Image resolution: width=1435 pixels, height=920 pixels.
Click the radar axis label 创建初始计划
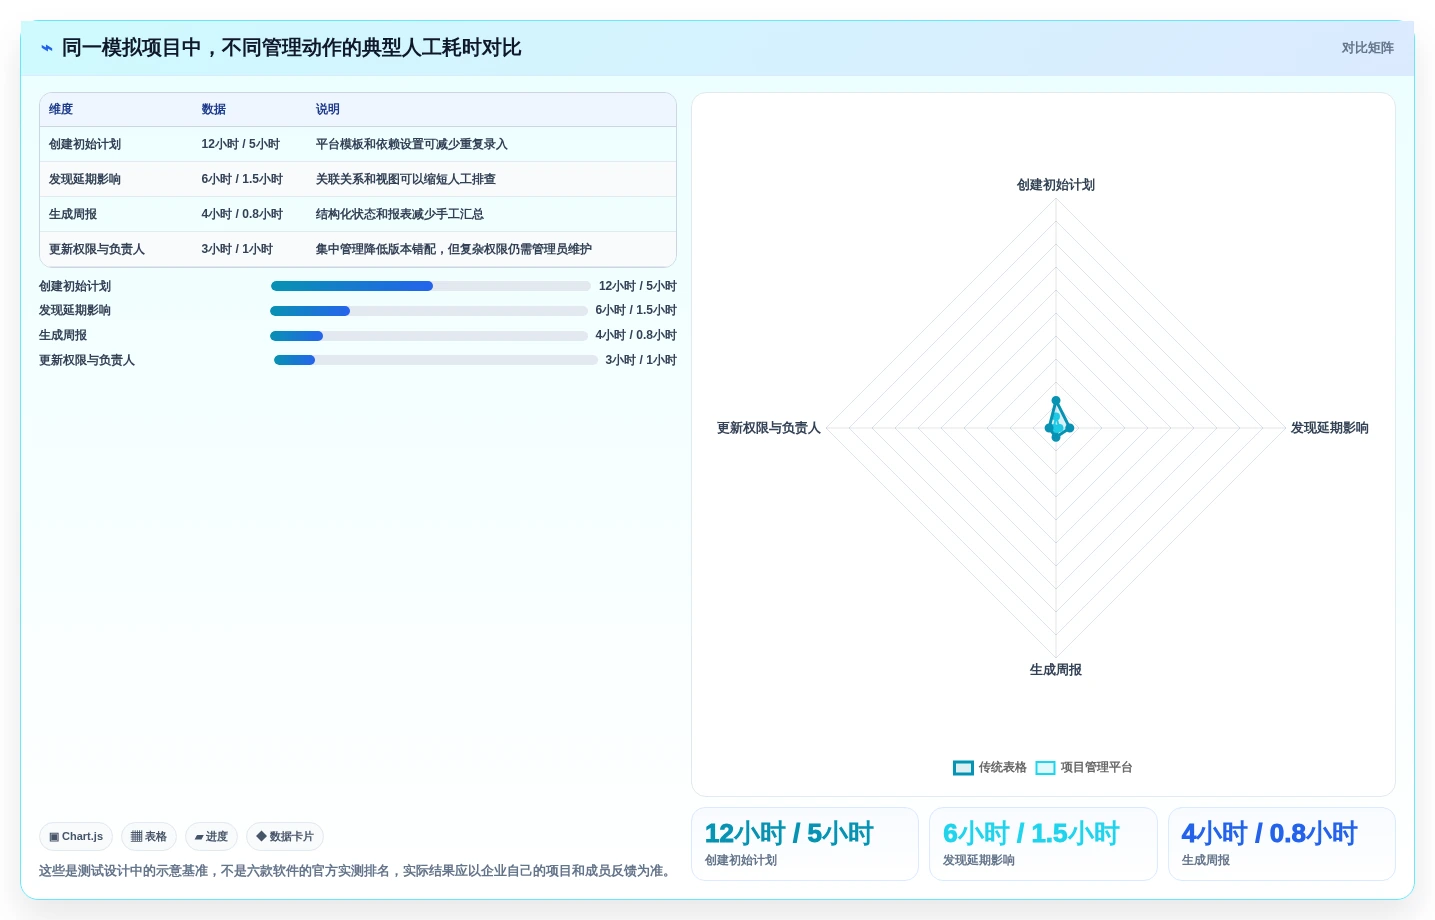[1056, 185]
